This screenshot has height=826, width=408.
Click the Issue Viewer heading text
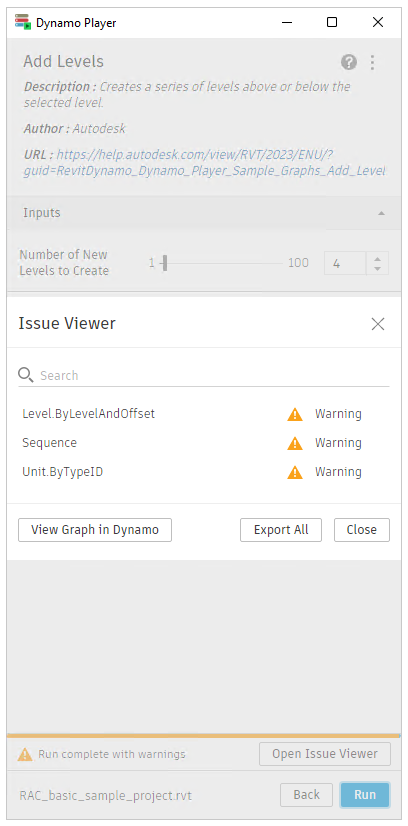(x=67, y=323)
